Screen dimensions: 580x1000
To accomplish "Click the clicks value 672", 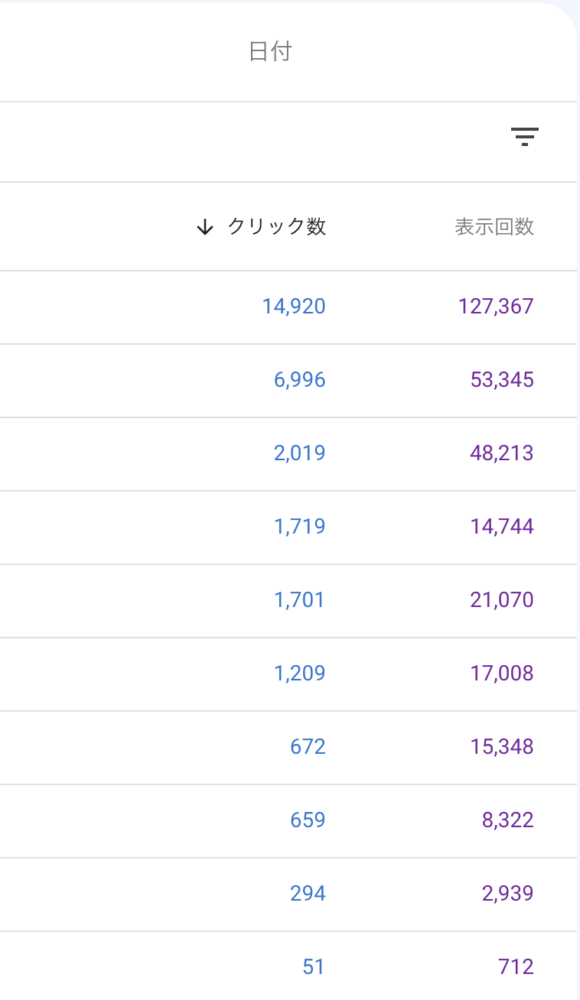I will coord(308,746).
